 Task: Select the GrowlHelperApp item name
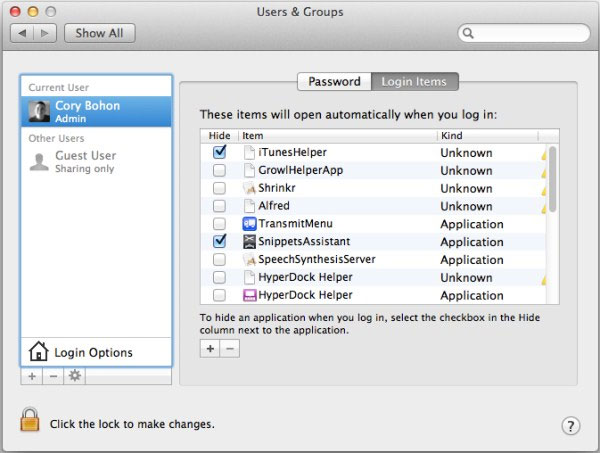300,170
